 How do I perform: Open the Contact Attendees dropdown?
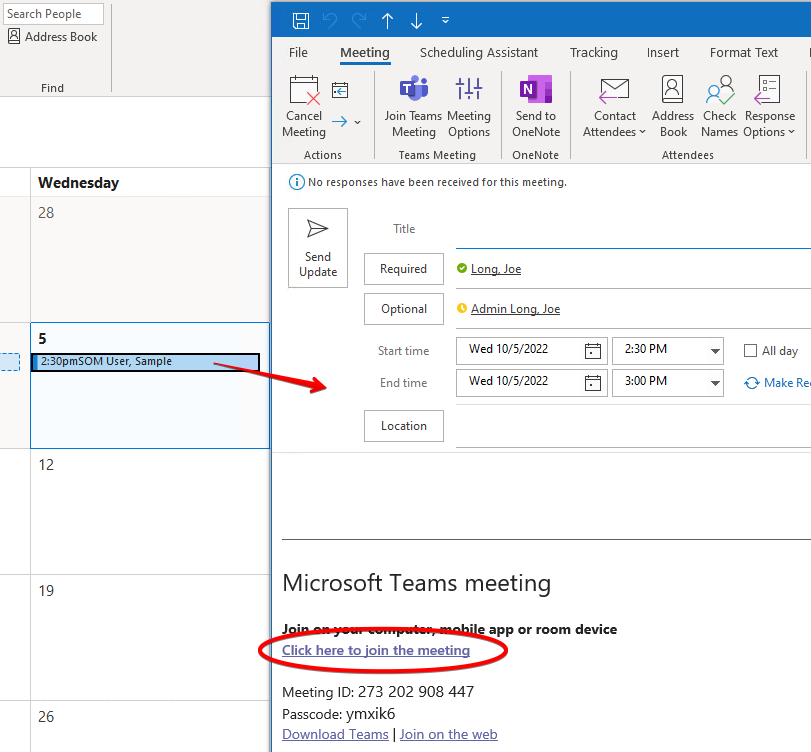[x=615, y=107]
